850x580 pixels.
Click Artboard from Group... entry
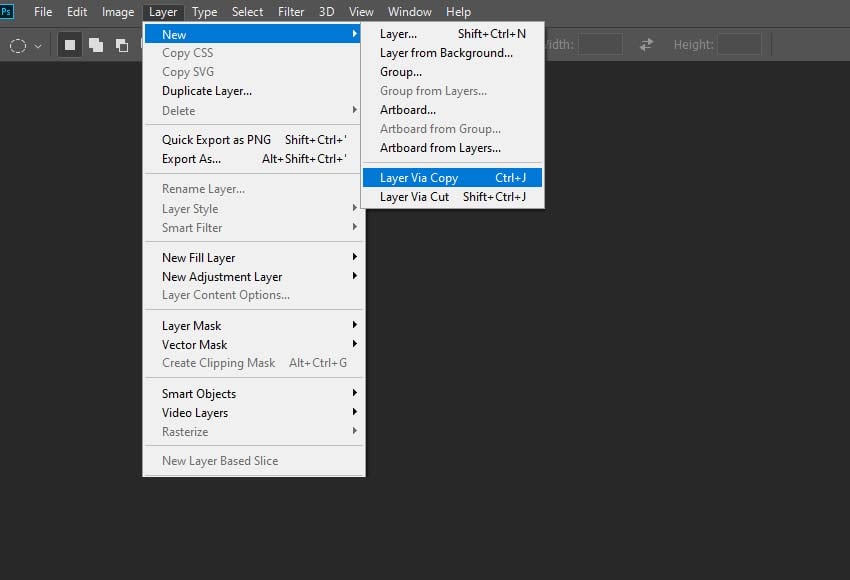coord(453,128)
